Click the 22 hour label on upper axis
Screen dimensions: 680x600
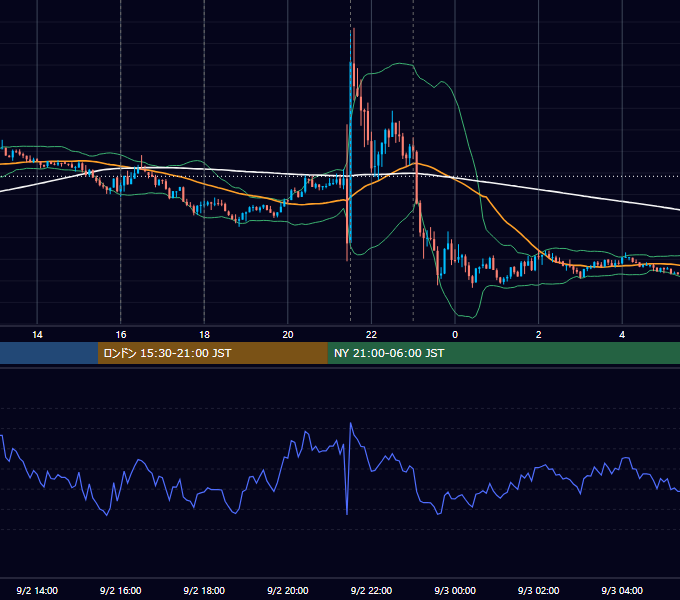point(371,335)
